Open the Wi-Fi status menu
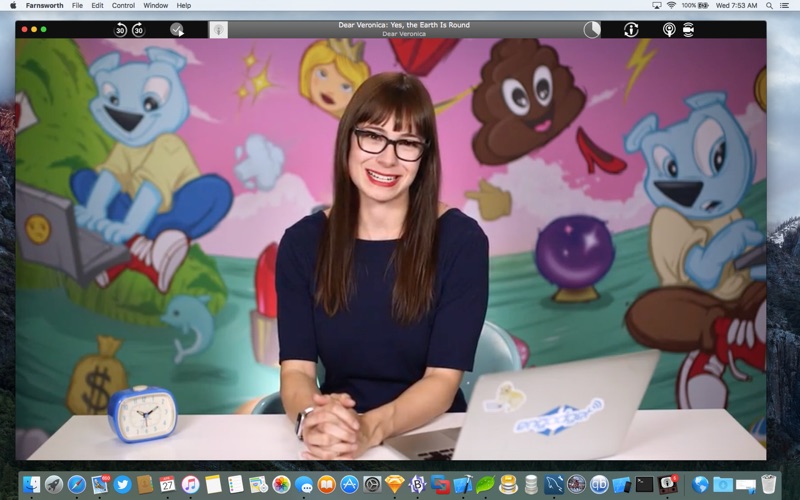800x500 pixels. pos(670,5)
